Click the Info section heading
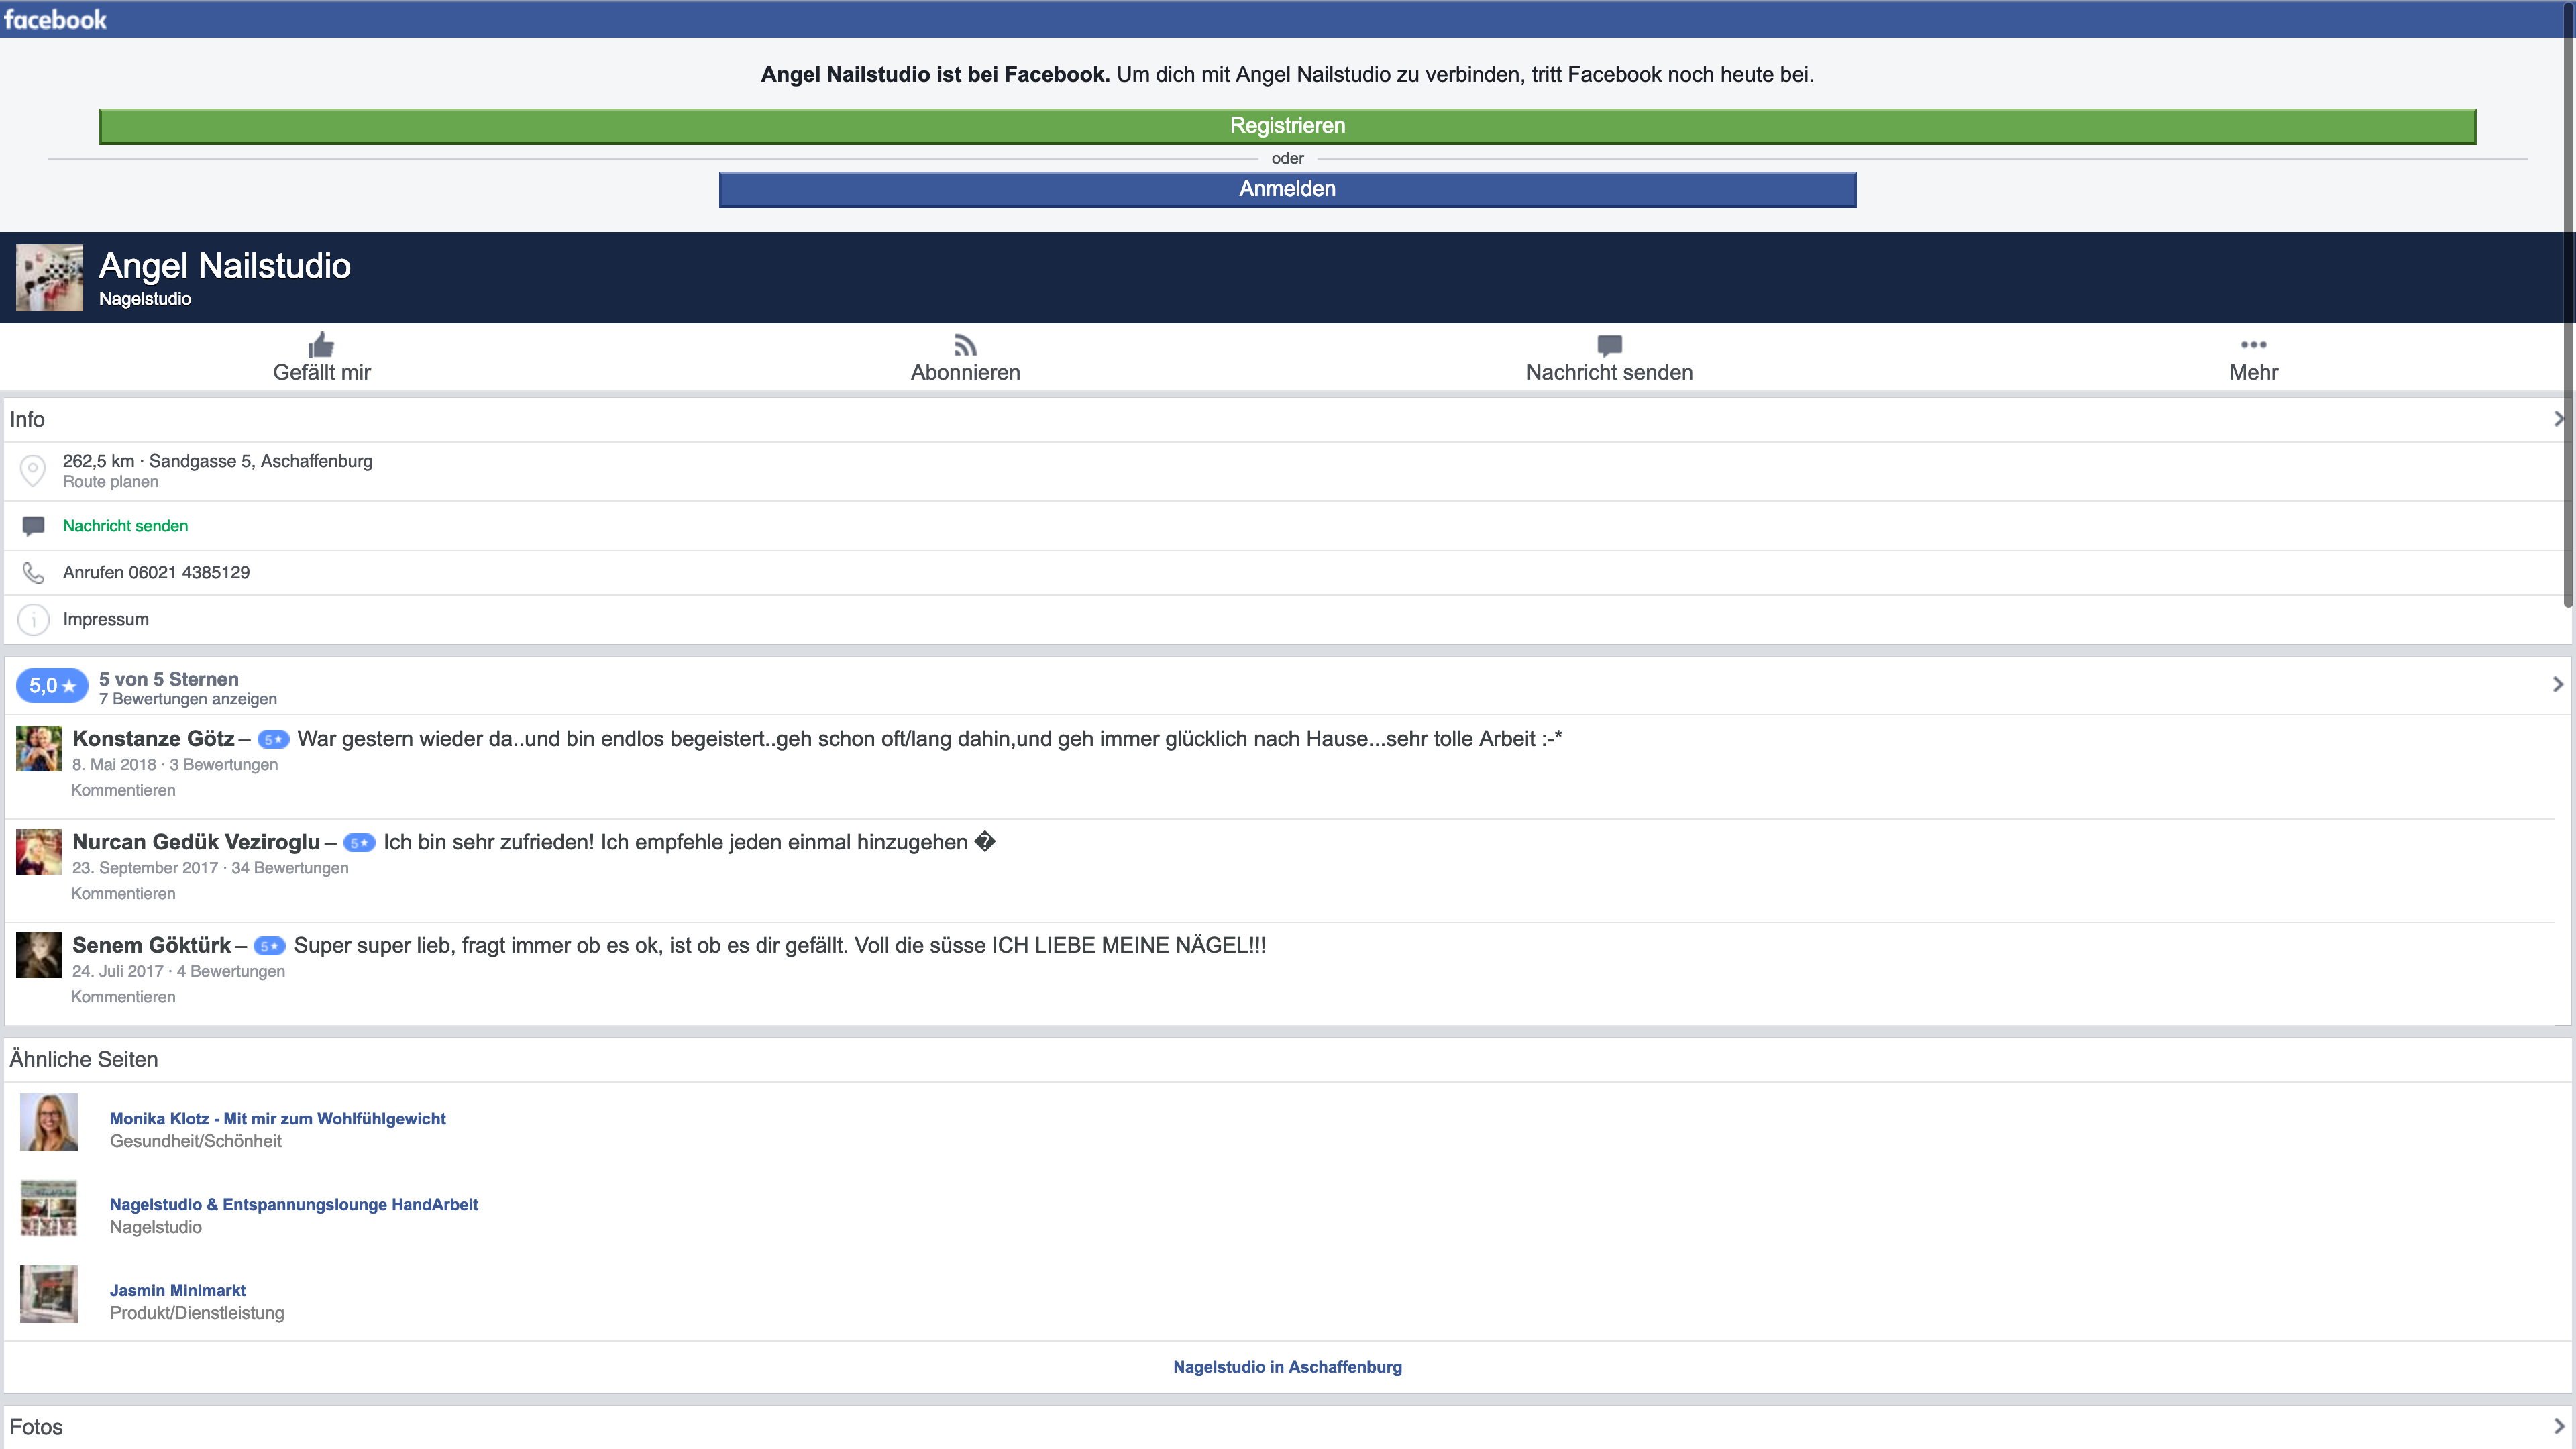The width and height of the screenshot is (2576, 1449). click(27, 419)
